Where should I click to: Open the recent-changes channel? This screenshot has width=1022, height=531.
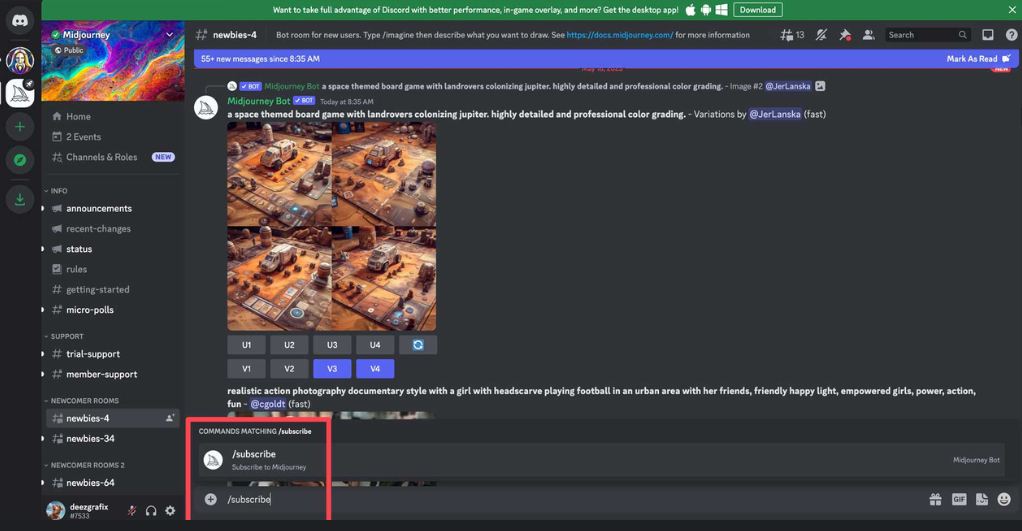click(x=112, y=229)
